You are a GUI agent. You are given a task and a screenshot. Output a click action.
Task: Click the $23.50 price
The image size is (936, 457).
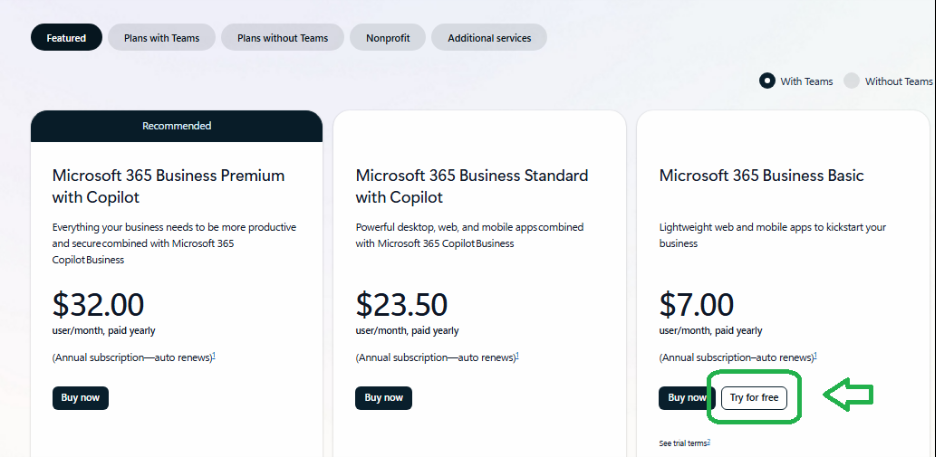(401, 305)
